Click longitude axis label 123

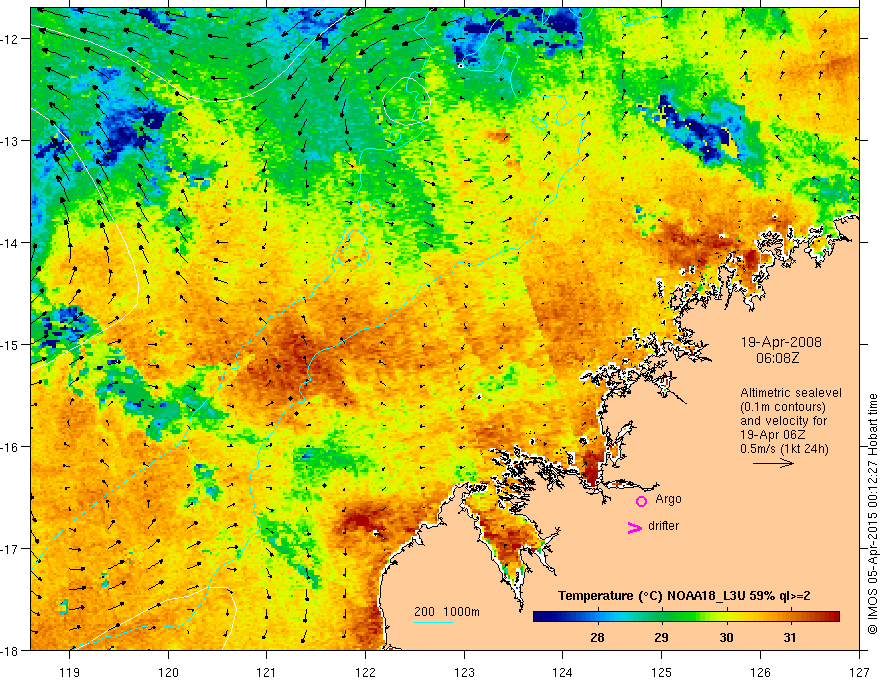(x=464, y=672)
